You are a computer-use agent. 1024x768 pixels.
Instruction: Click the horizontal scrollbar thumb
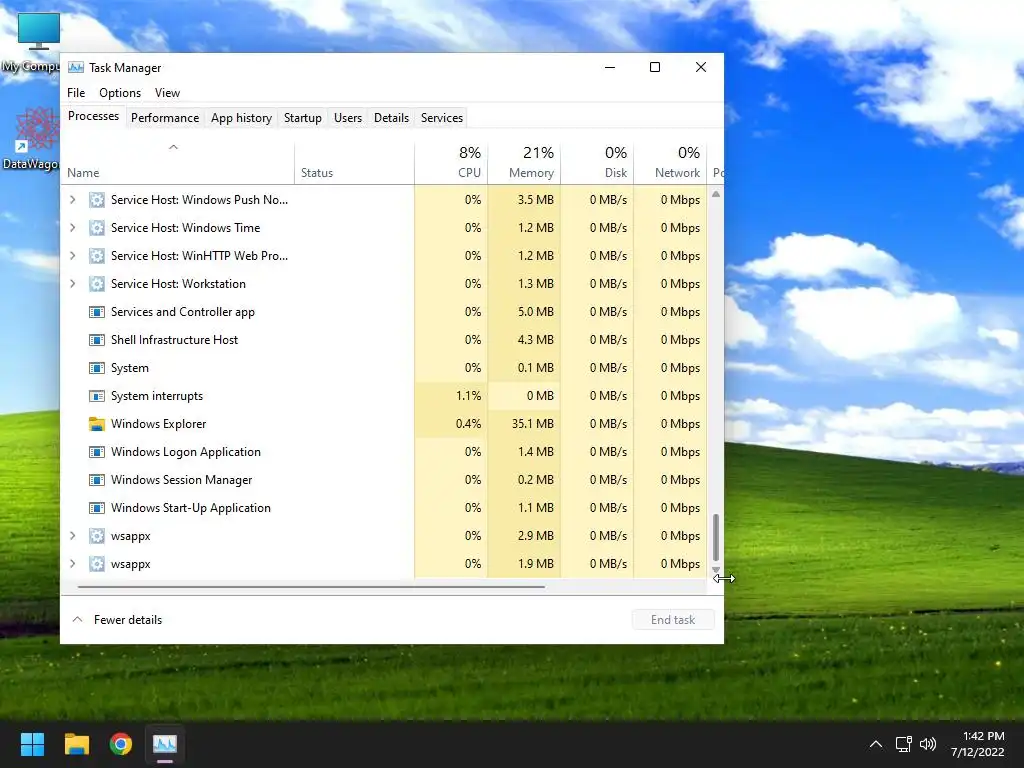(311, 586)
